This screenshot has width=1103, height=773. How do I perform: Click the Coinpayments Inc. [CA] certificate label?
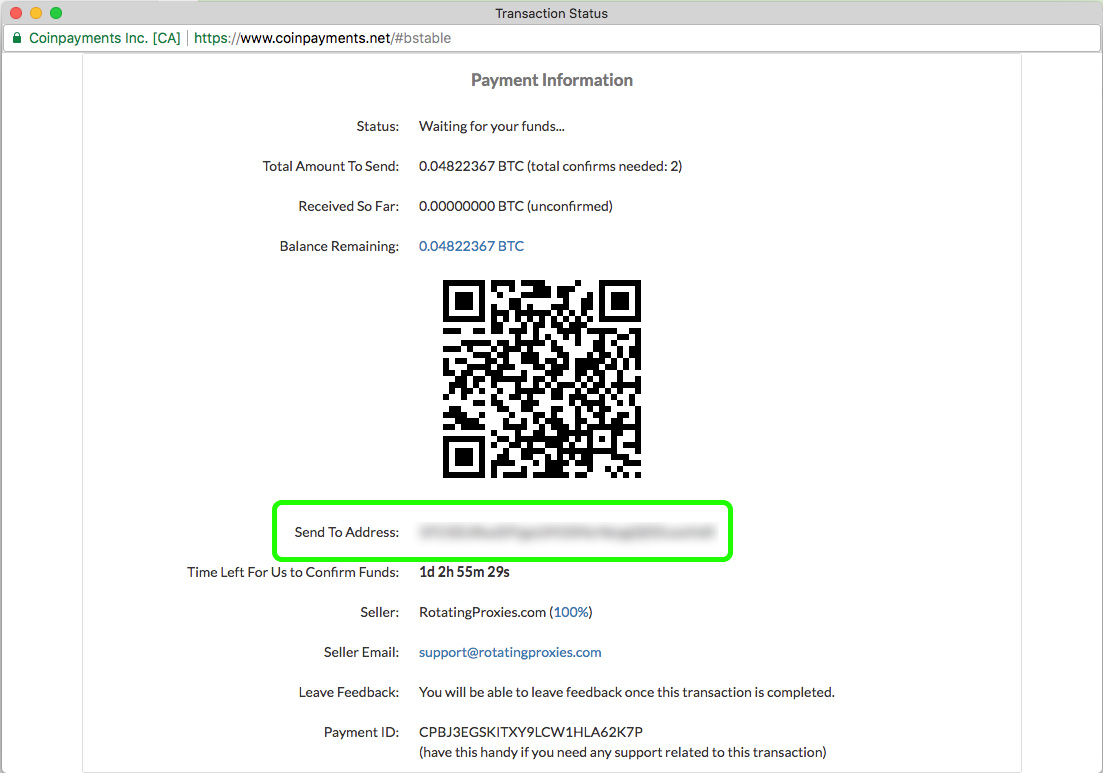[105, 38]
